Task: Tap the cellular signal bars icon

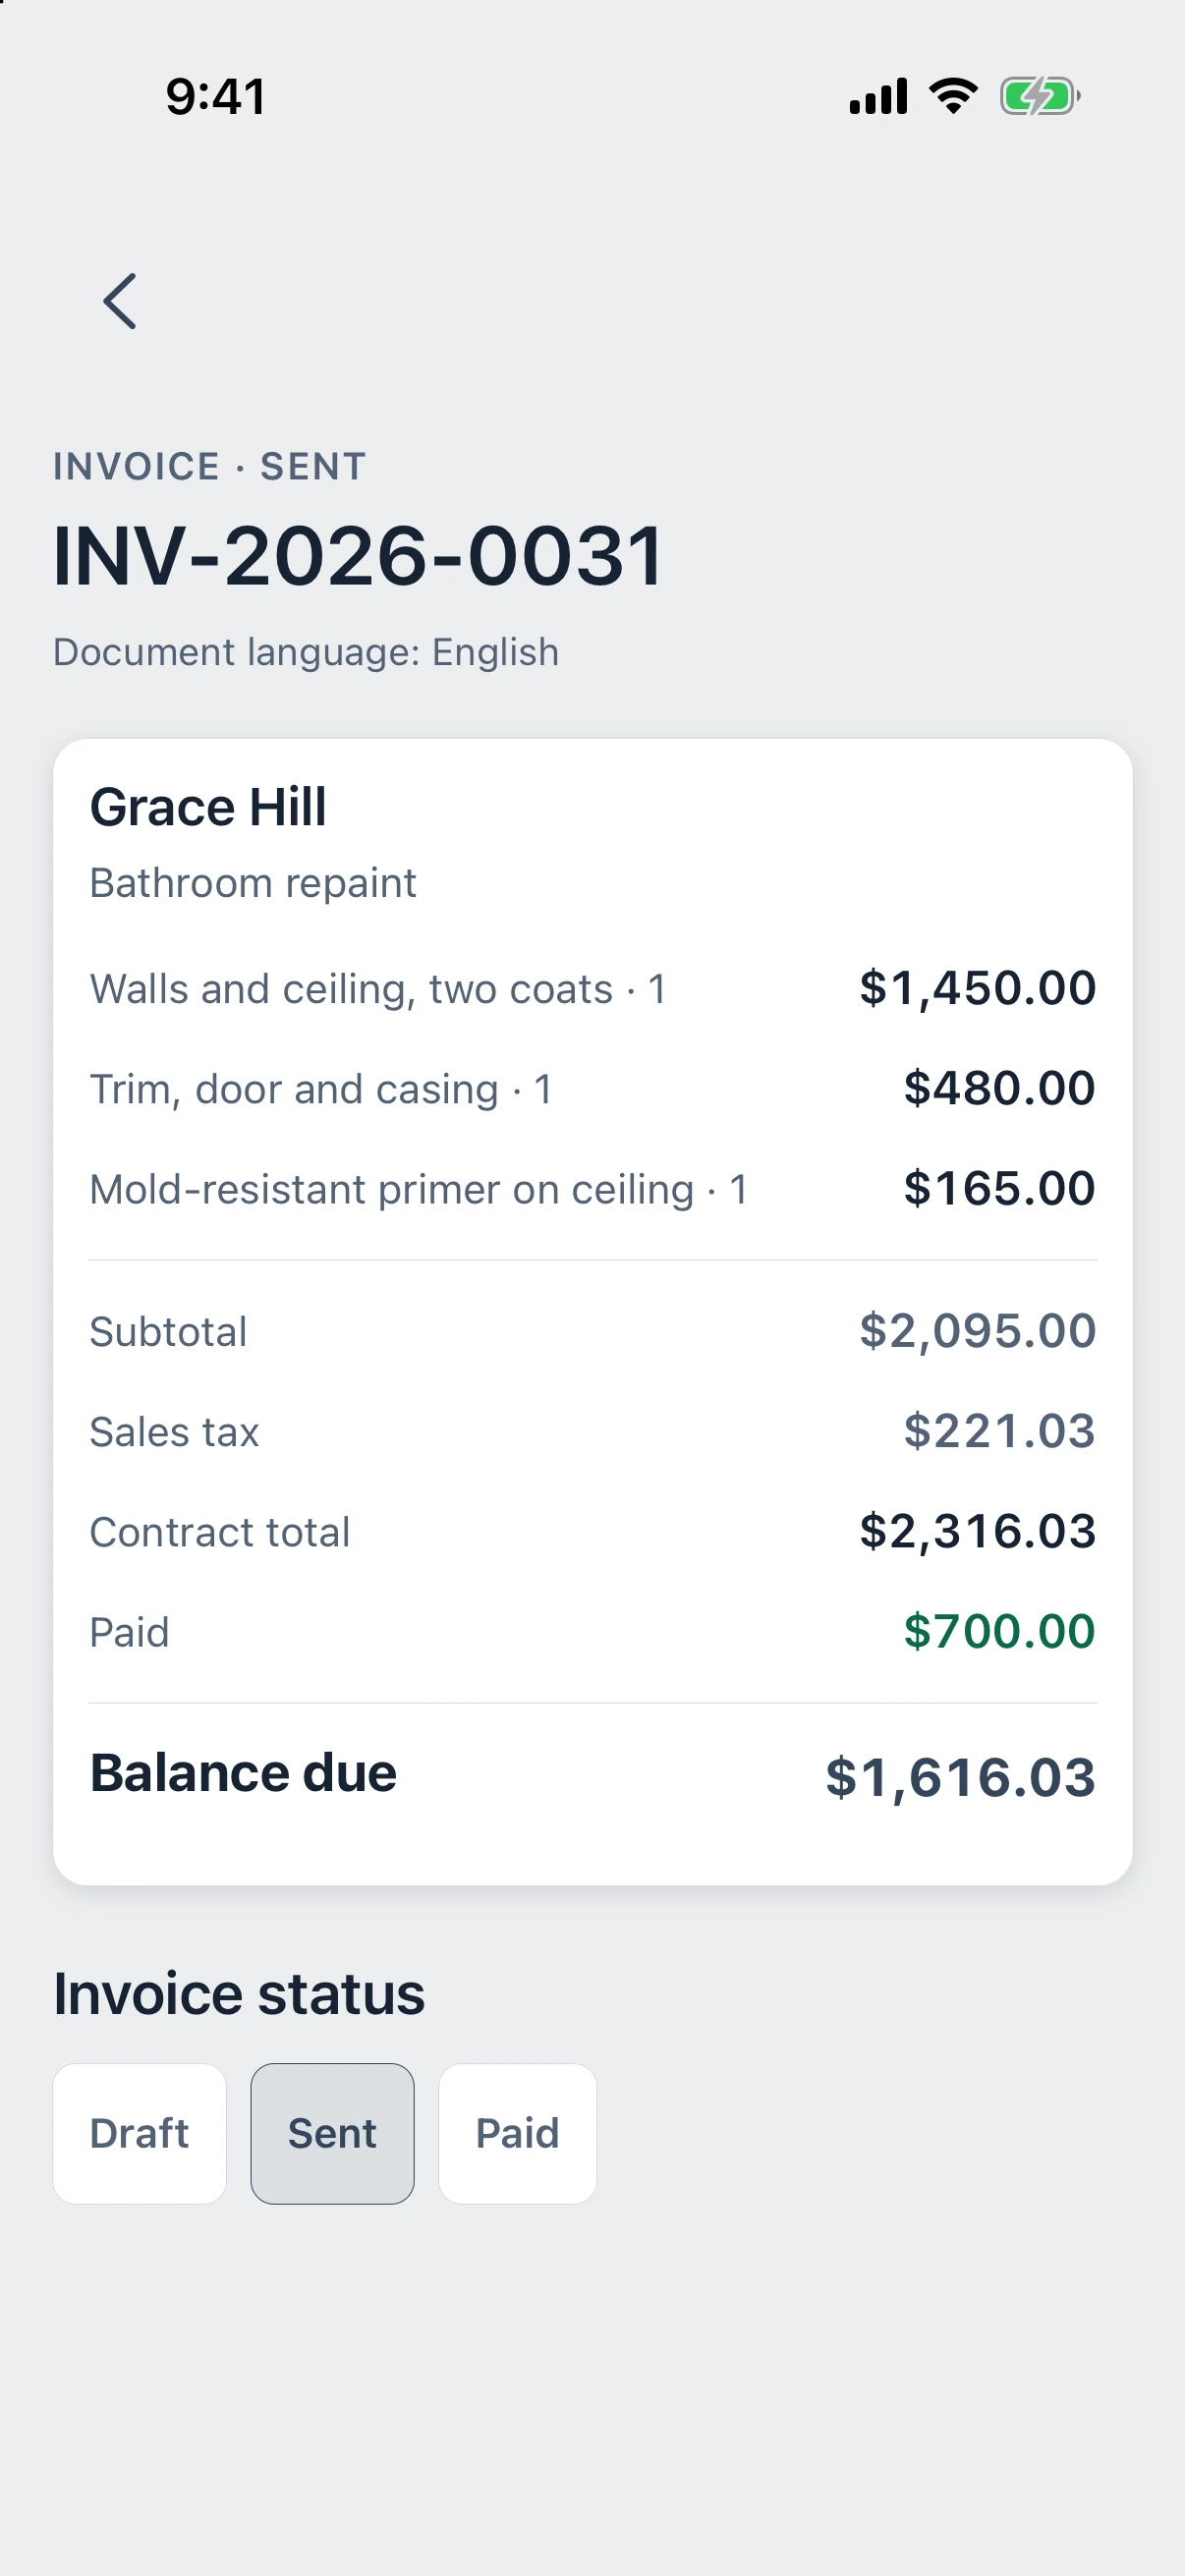Action: pyautogui.click(x=878, y=96)
